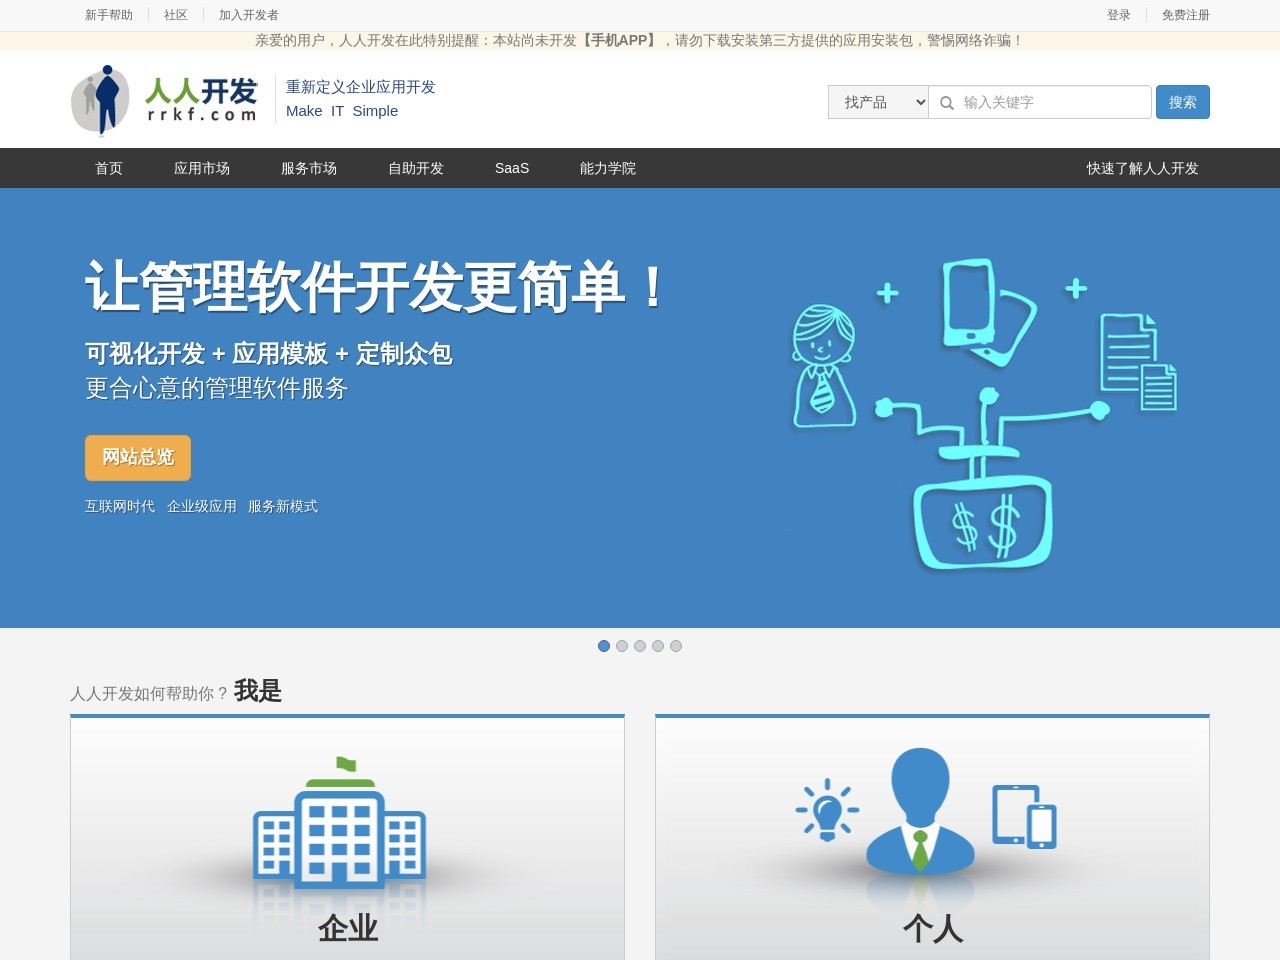Click the lightbulb idea icon
The width and height of the screenshot is (1280, 960).
tap(826, 809)
